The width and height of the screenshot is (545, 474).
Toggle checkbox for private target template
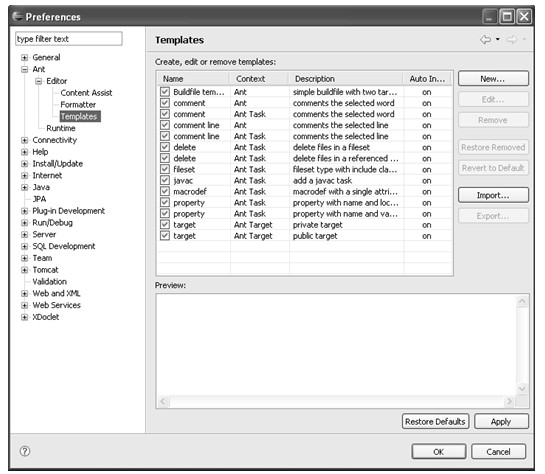tap(165, 224)
